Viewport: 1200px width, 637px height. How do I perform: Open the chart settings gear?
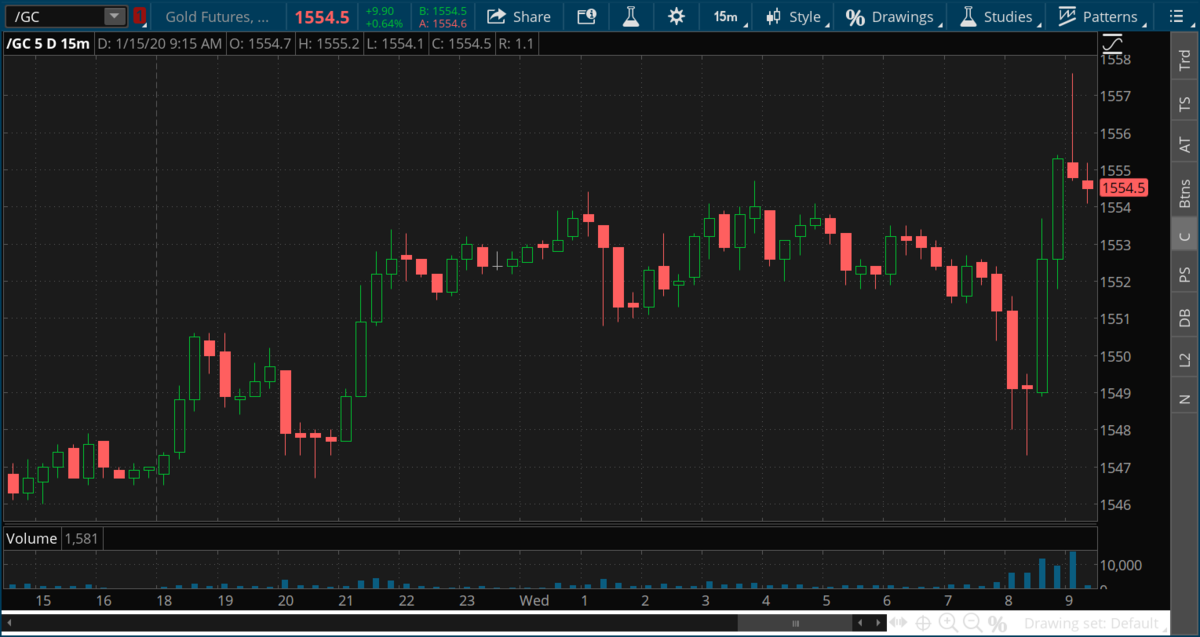(677, 16)
